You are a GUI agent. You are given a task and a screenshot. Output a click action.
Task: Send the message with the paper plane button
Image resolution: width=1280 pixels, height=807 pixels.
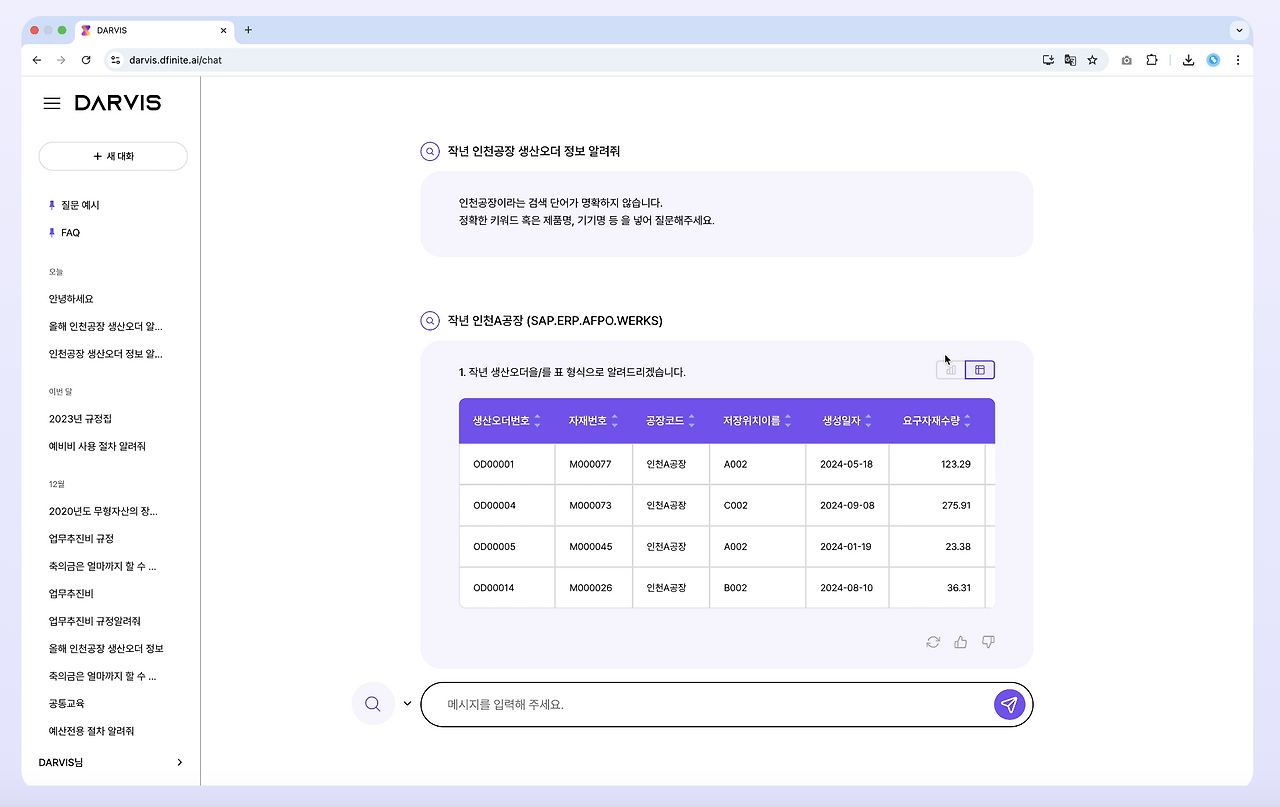(1009, 704)
